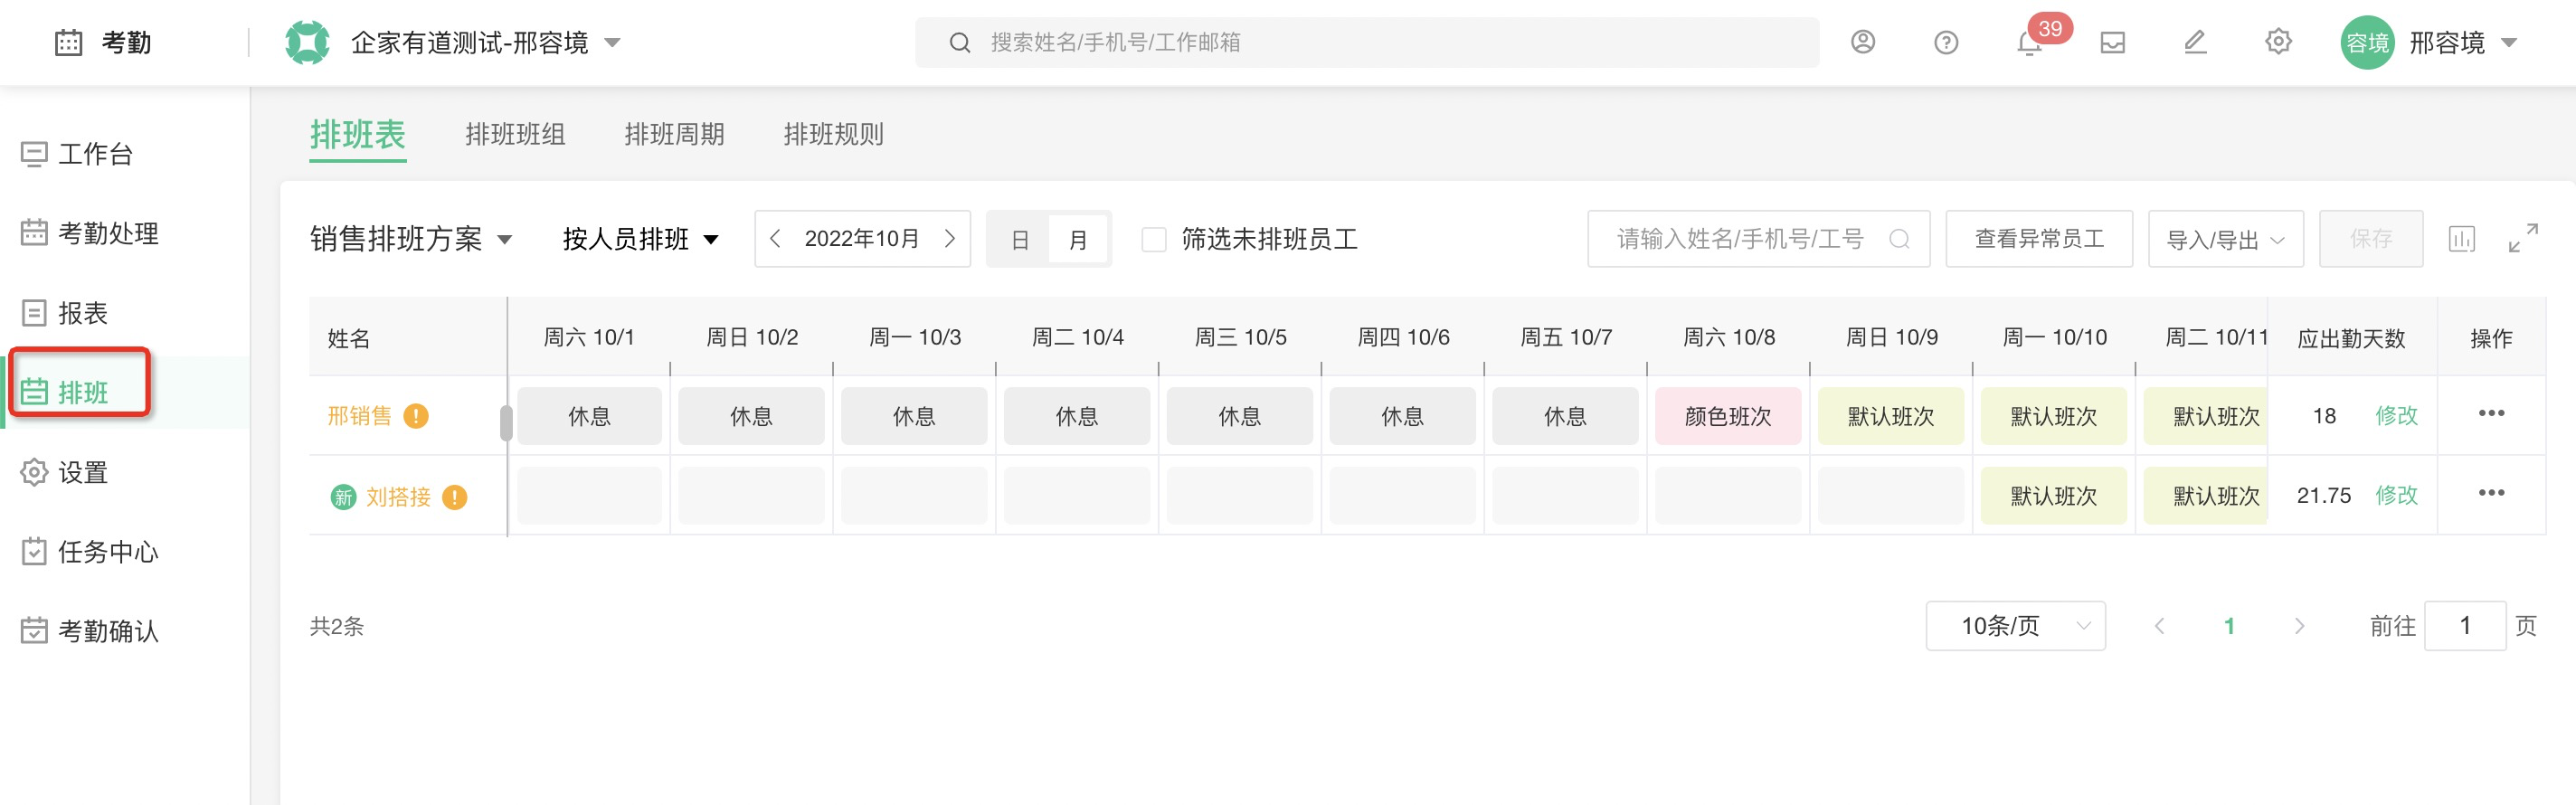Click pagination next page arrow

point(2298,626)
